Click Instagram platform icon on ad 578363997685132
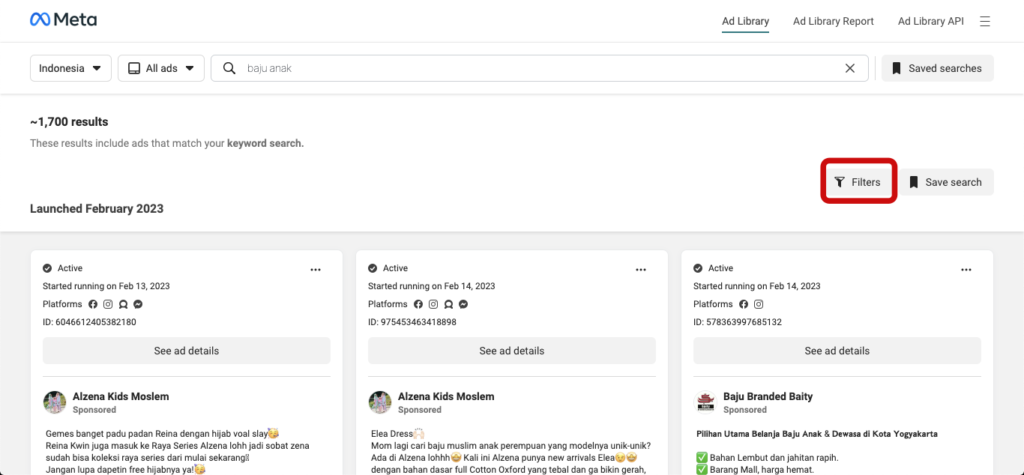 [758, 304]
